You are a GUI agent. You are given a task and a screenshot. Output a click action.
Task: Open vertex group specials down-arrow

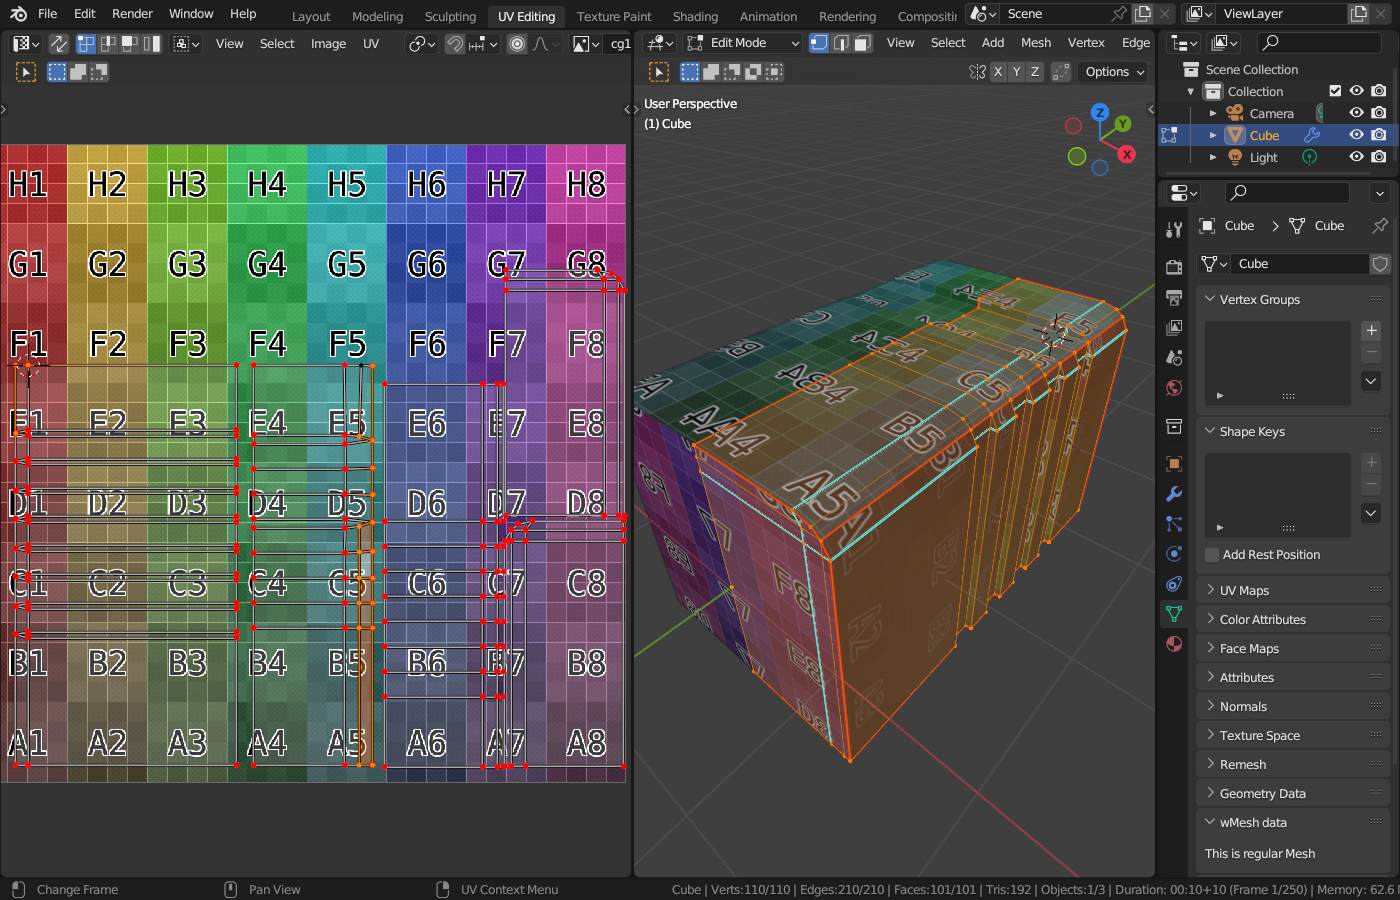pyautogui.click(x=1371, y=381)
